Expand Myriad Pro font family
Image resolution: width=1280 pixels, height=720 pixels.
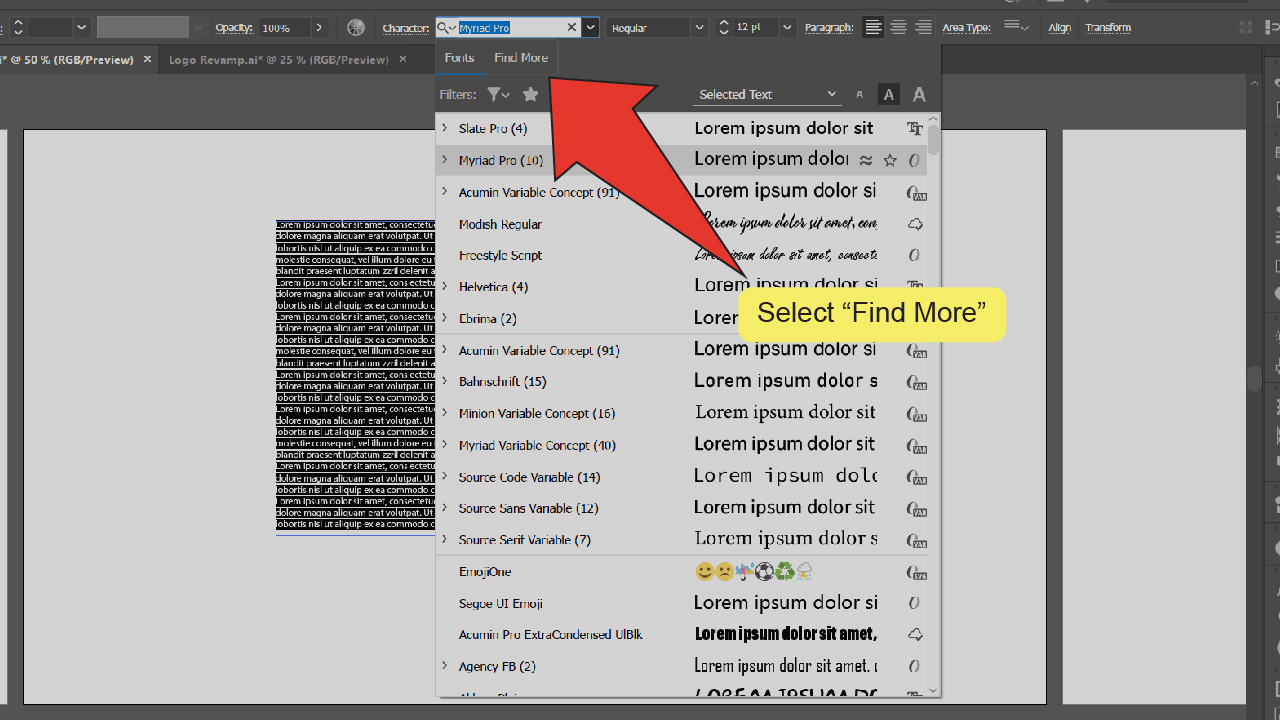tap(445, 160)
